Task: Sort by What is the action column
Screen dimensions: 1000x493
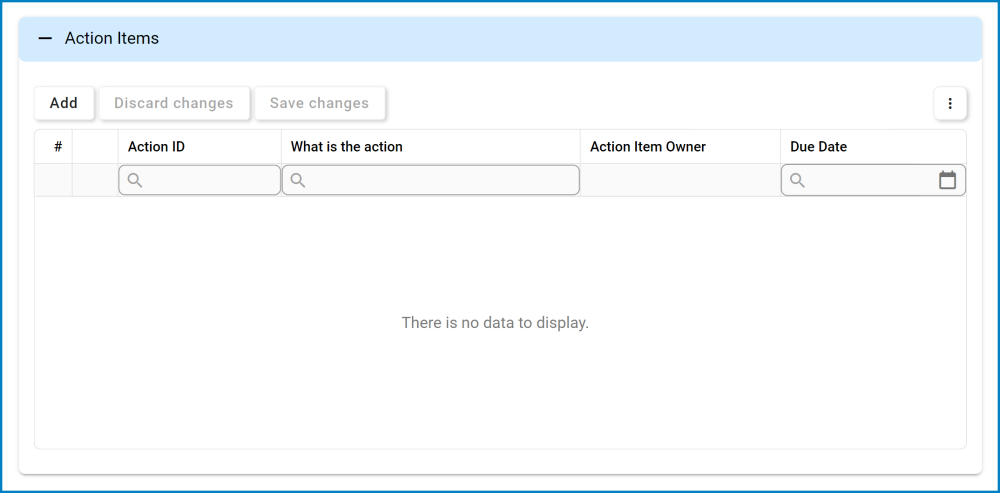Action: point(347,147)
